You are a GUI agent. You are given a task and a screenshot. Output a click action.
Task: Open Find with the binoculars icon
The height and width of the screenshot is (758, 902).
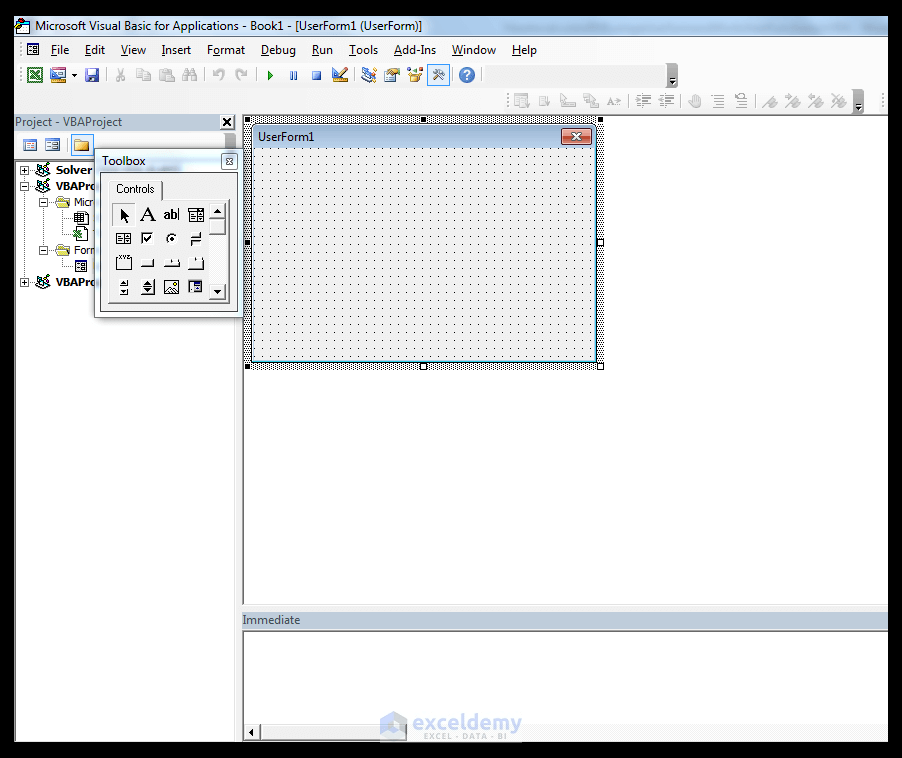coord(189,75)
